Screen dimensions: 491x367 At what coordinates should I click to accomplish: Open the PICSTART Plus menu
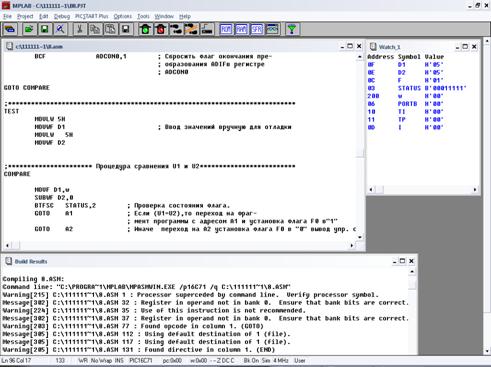tap(91, 16)
